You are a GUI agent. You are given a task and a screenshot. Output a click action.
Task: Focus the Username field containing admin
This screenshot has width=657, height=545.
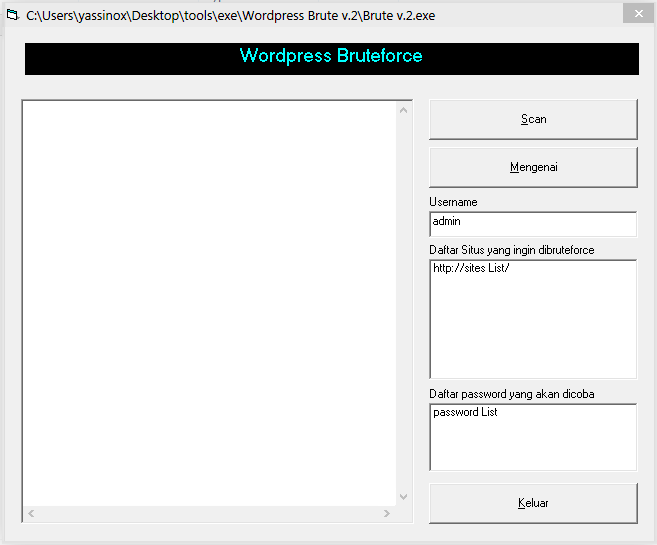(533, 224)
